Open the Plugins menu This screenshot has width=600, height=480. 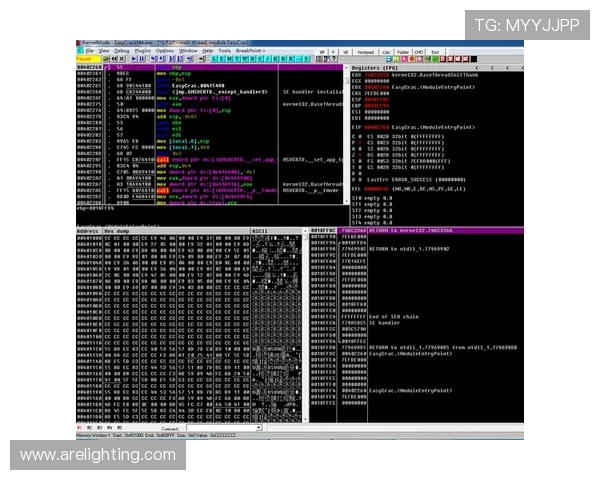pyautogui.click(x=146, y=50)
